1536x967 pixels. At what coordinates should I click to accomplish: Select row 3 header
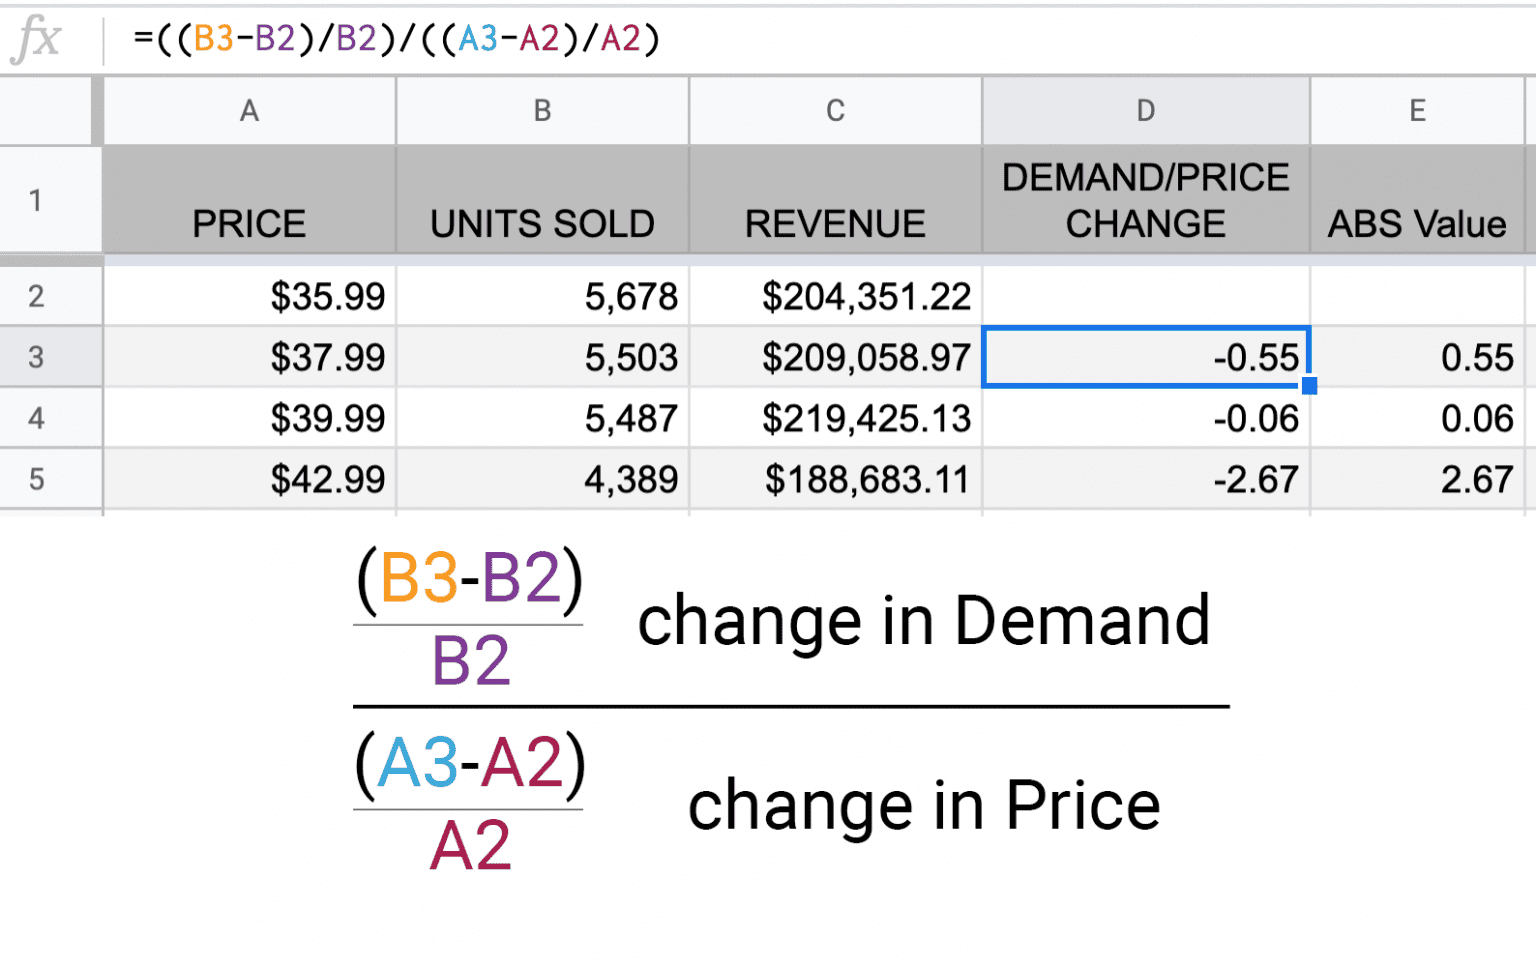click(37, 357)
